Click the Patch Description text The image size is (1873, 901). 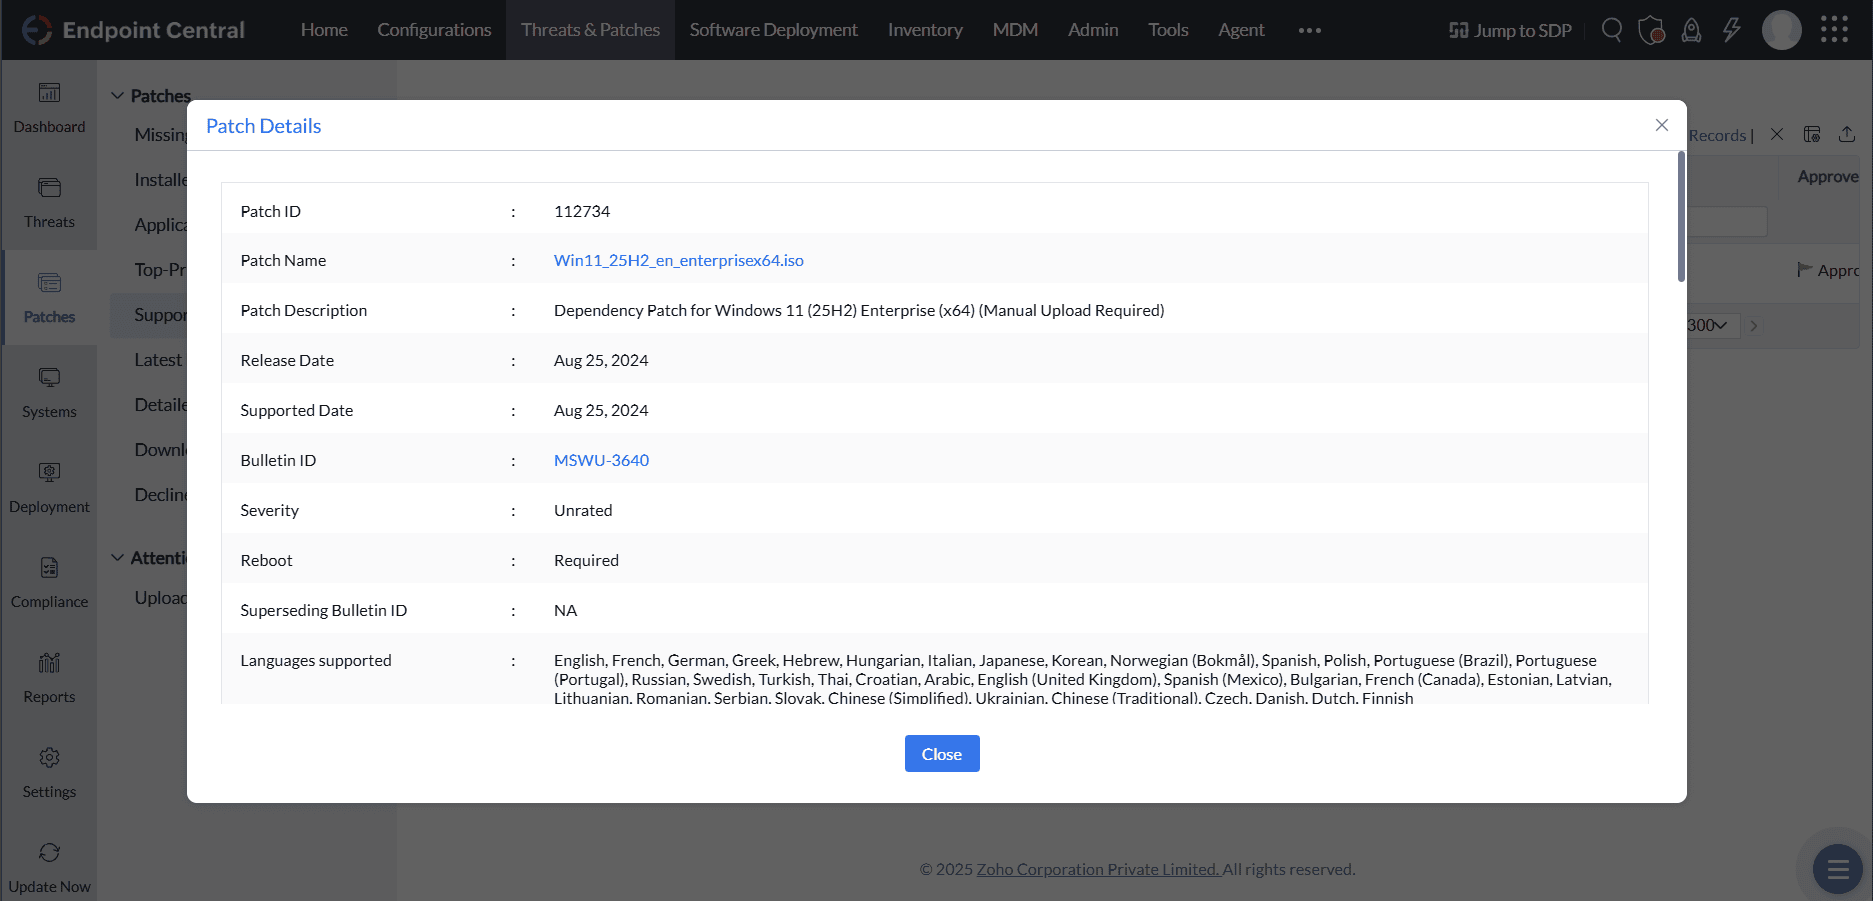tap(859, 310)
